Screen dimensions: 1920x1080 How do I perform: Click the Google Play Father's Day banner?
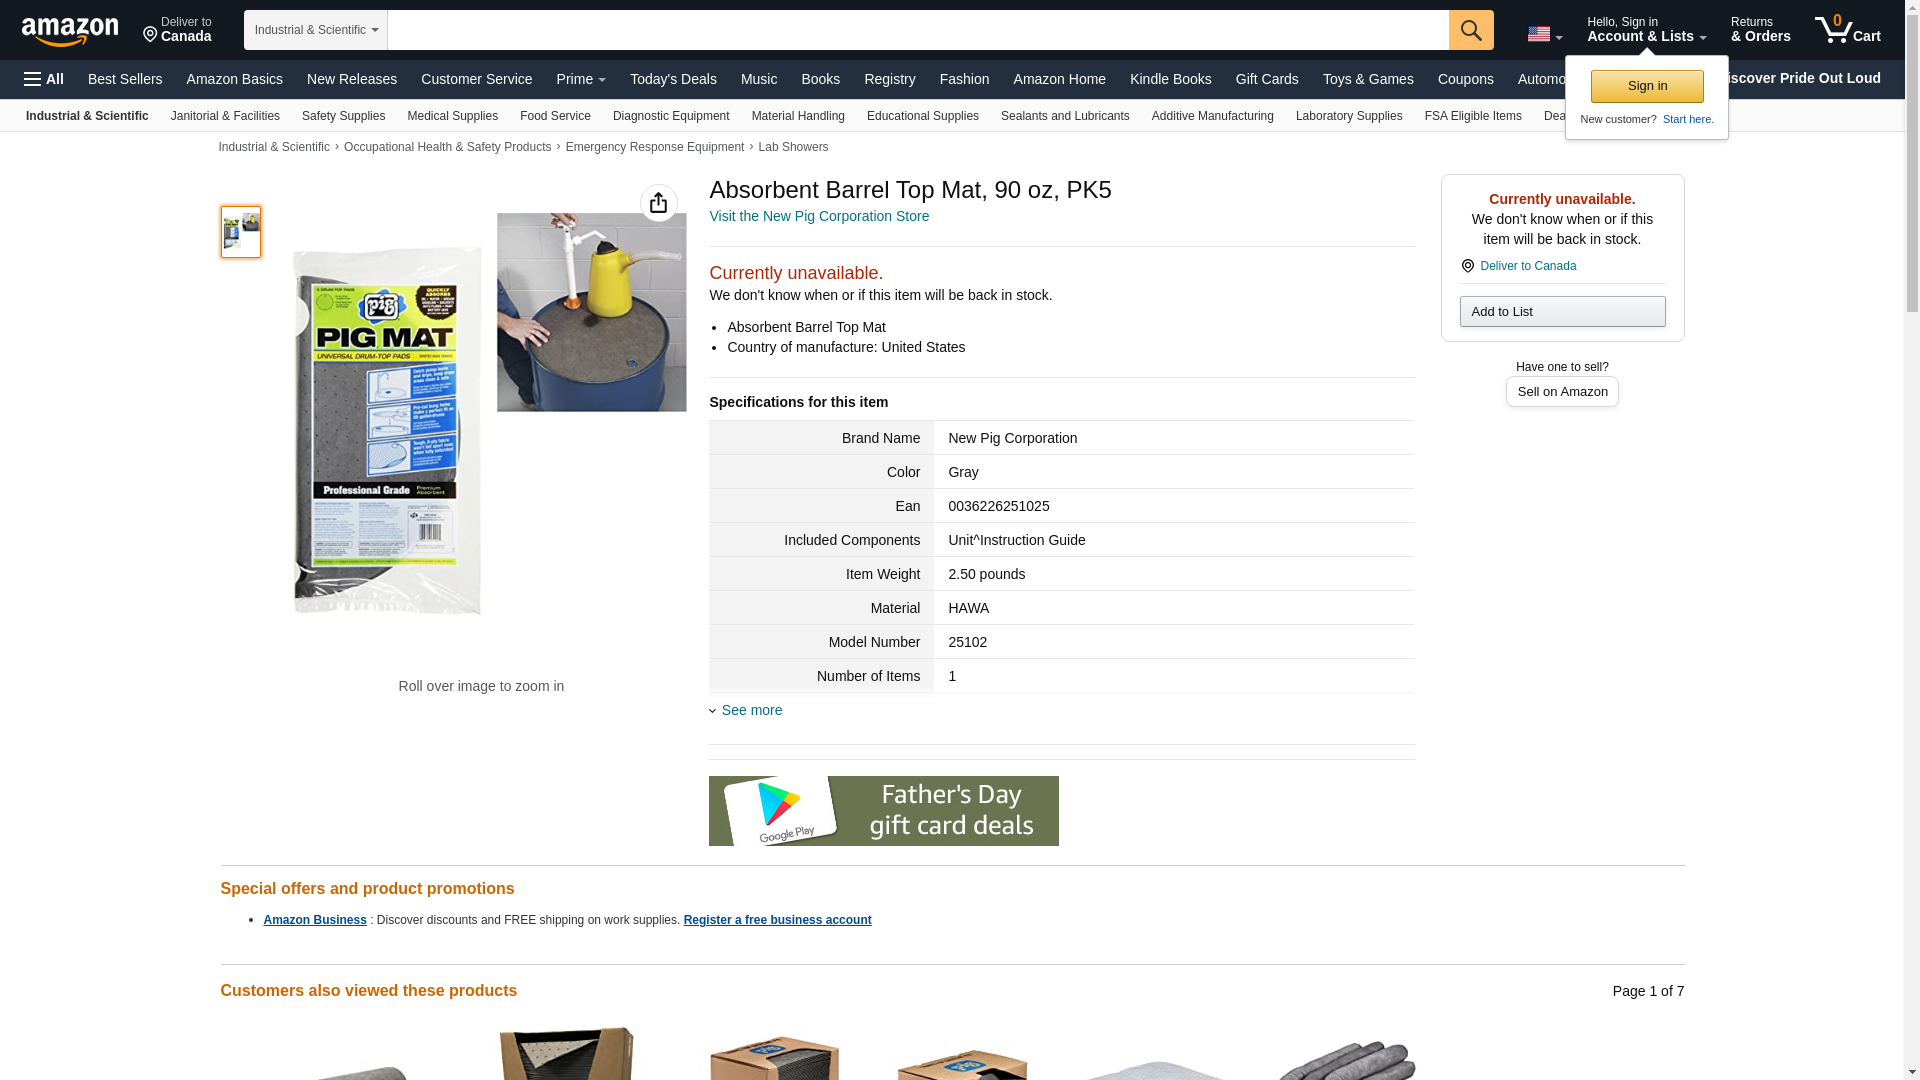point(884,811)
